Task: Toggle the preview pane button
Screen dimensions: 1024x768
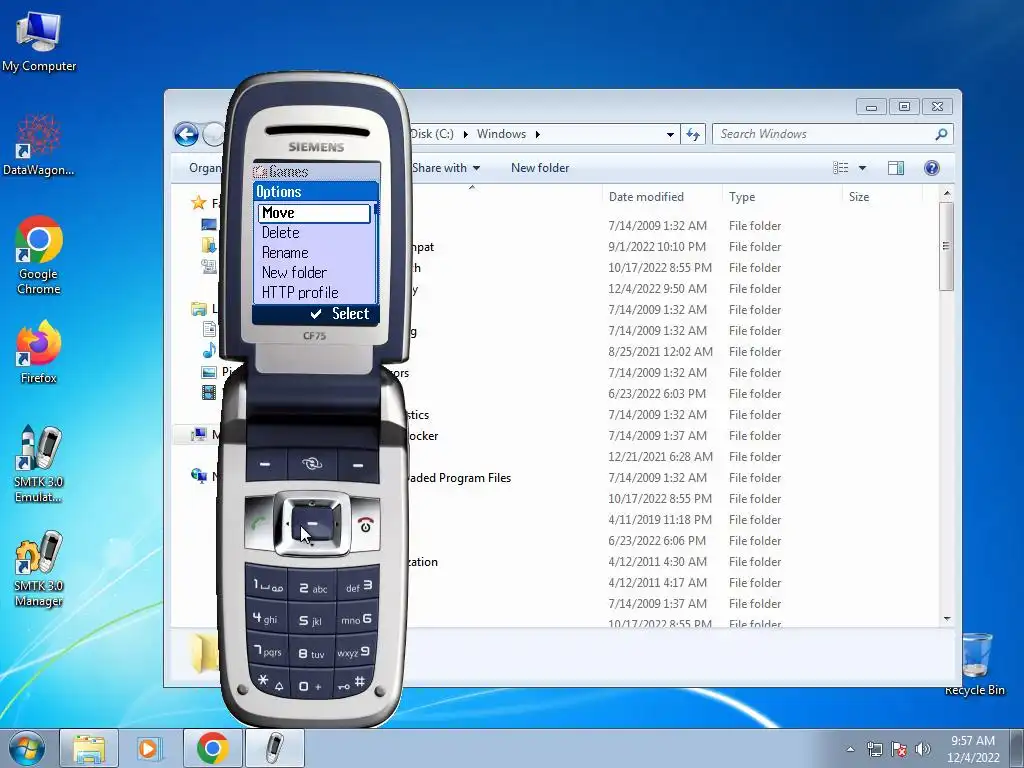Action: tap(896, 168)
